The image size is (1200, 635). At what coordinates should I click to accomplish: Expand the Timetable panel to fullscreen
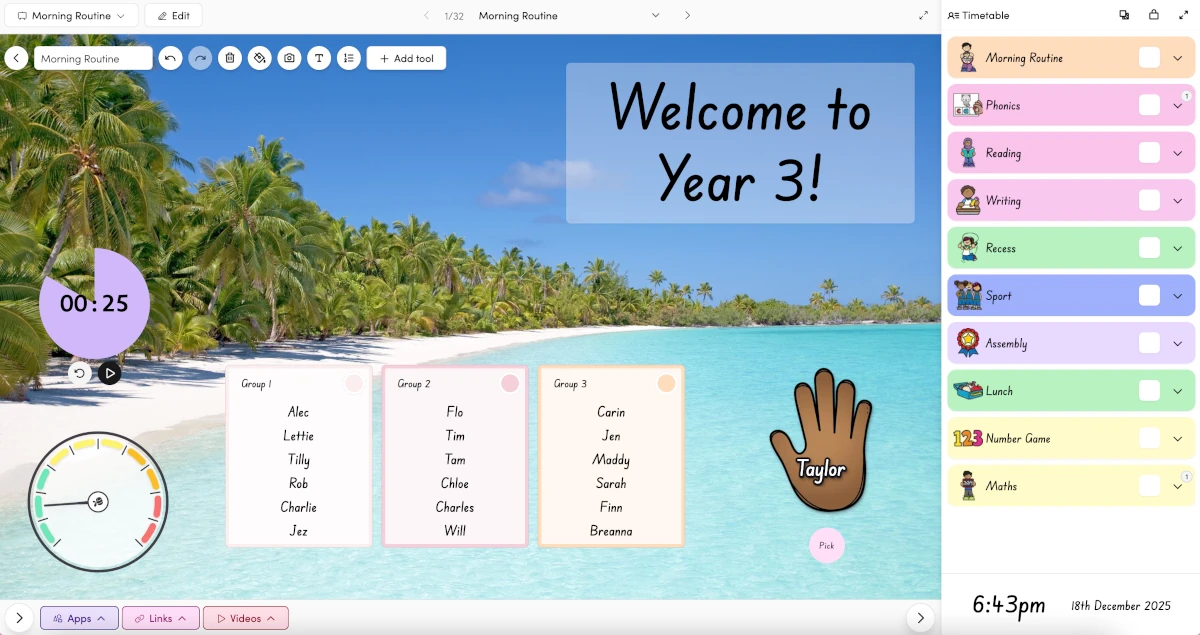[x=1184, y=15]
